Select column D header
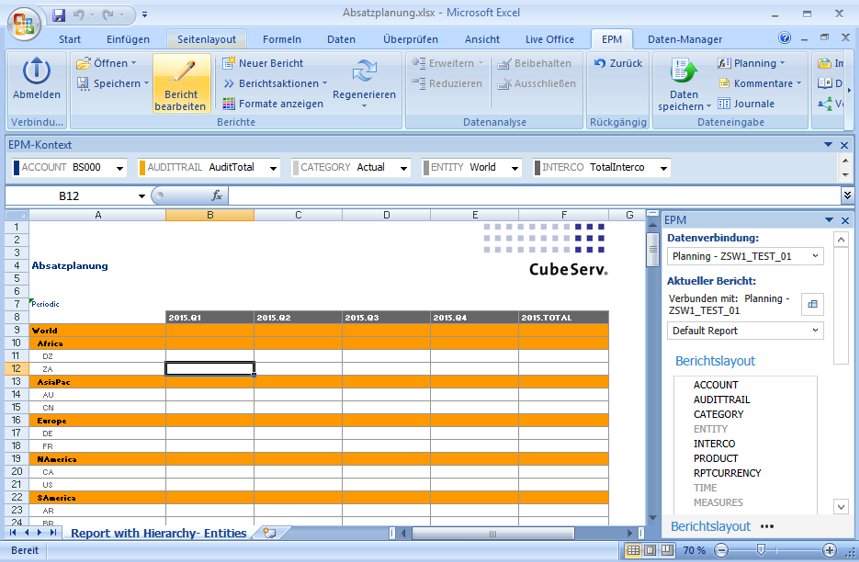The height and width of the screenshot is (562, 859). [386, 215]
